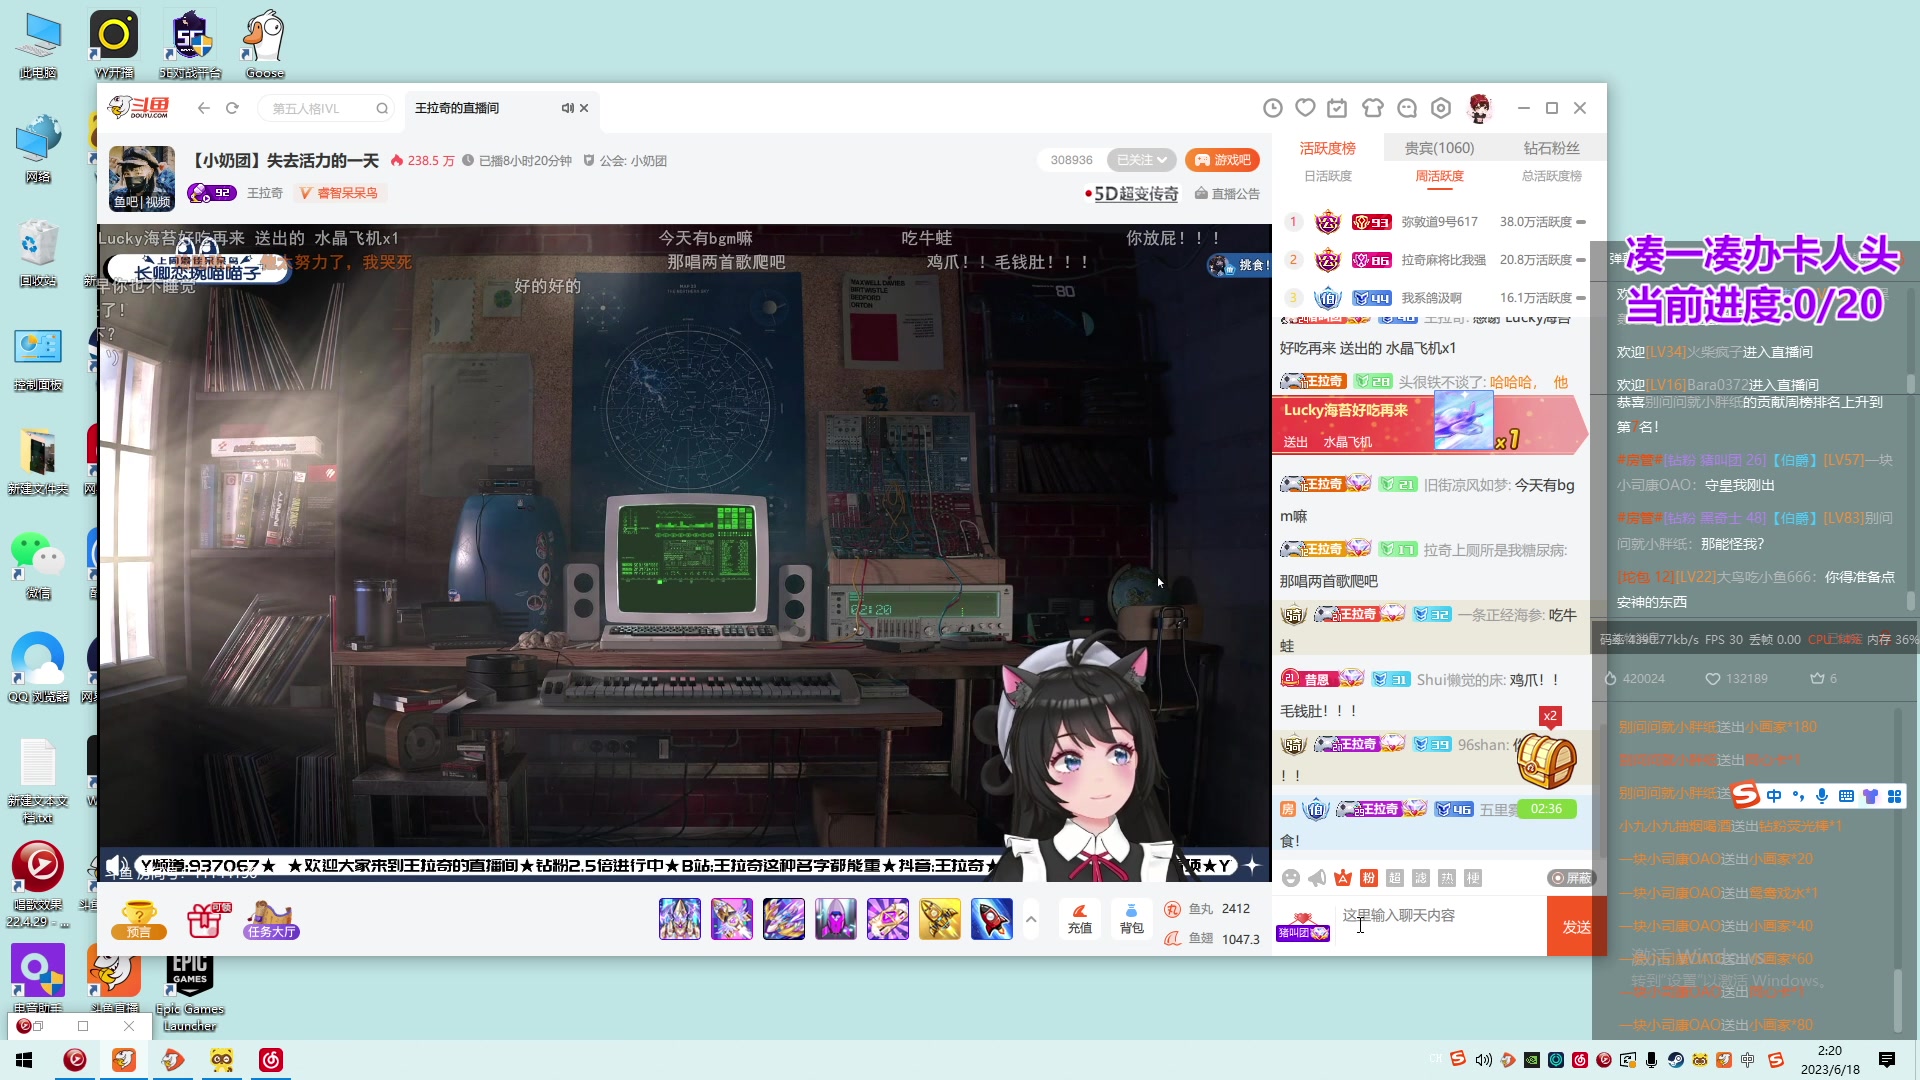Click the 睿智呆呆鸟 tag
This screenshot has width=1920, height=1080.
(339, 193)
